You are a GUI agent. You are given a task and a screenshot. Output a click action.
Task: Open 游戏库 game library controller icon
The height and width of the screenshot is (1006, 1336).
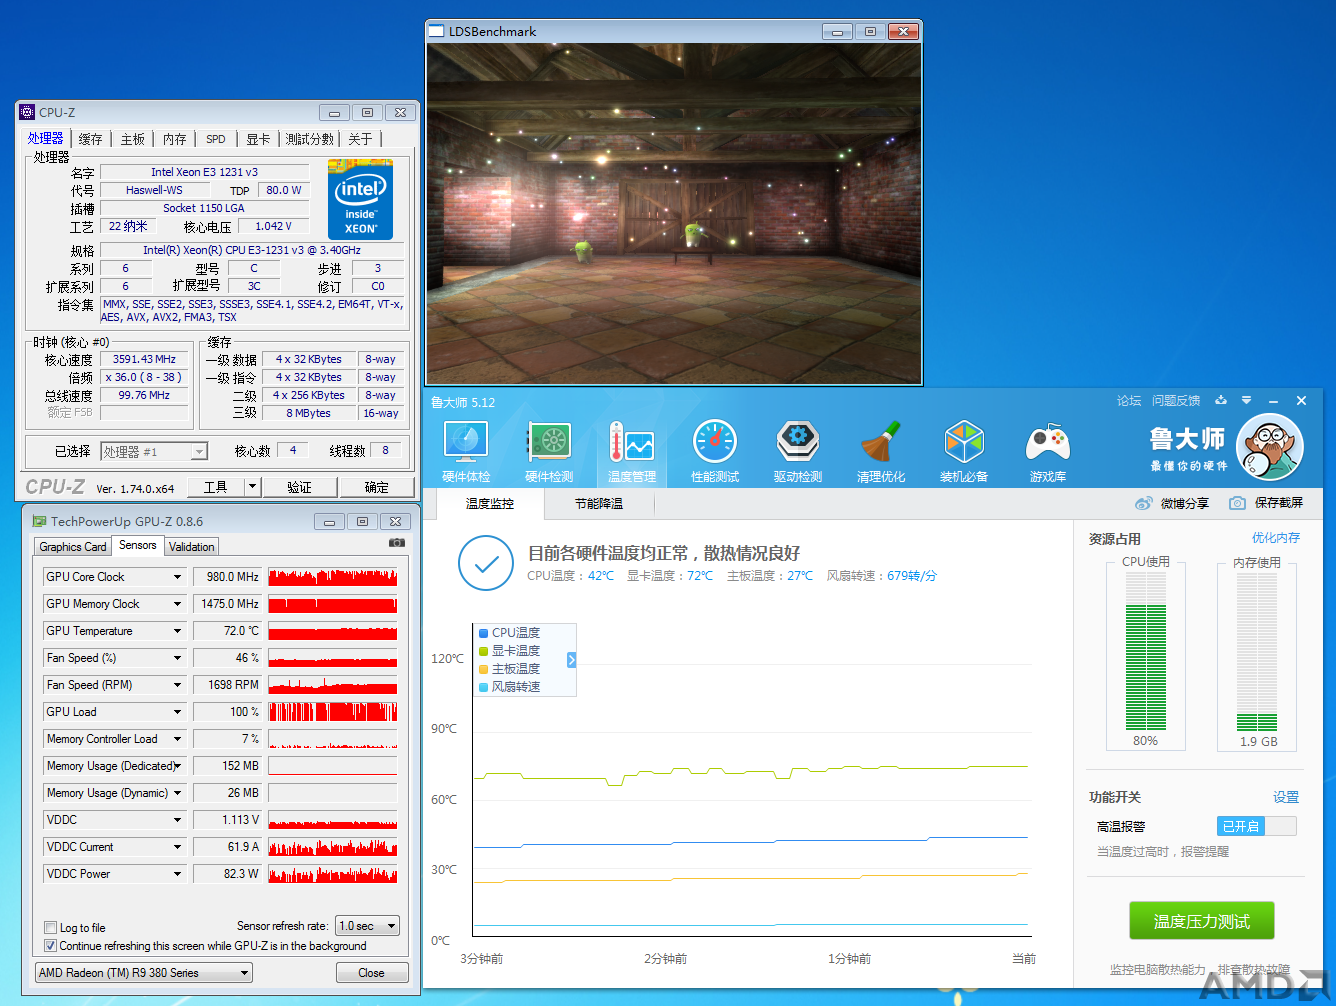1047,452
